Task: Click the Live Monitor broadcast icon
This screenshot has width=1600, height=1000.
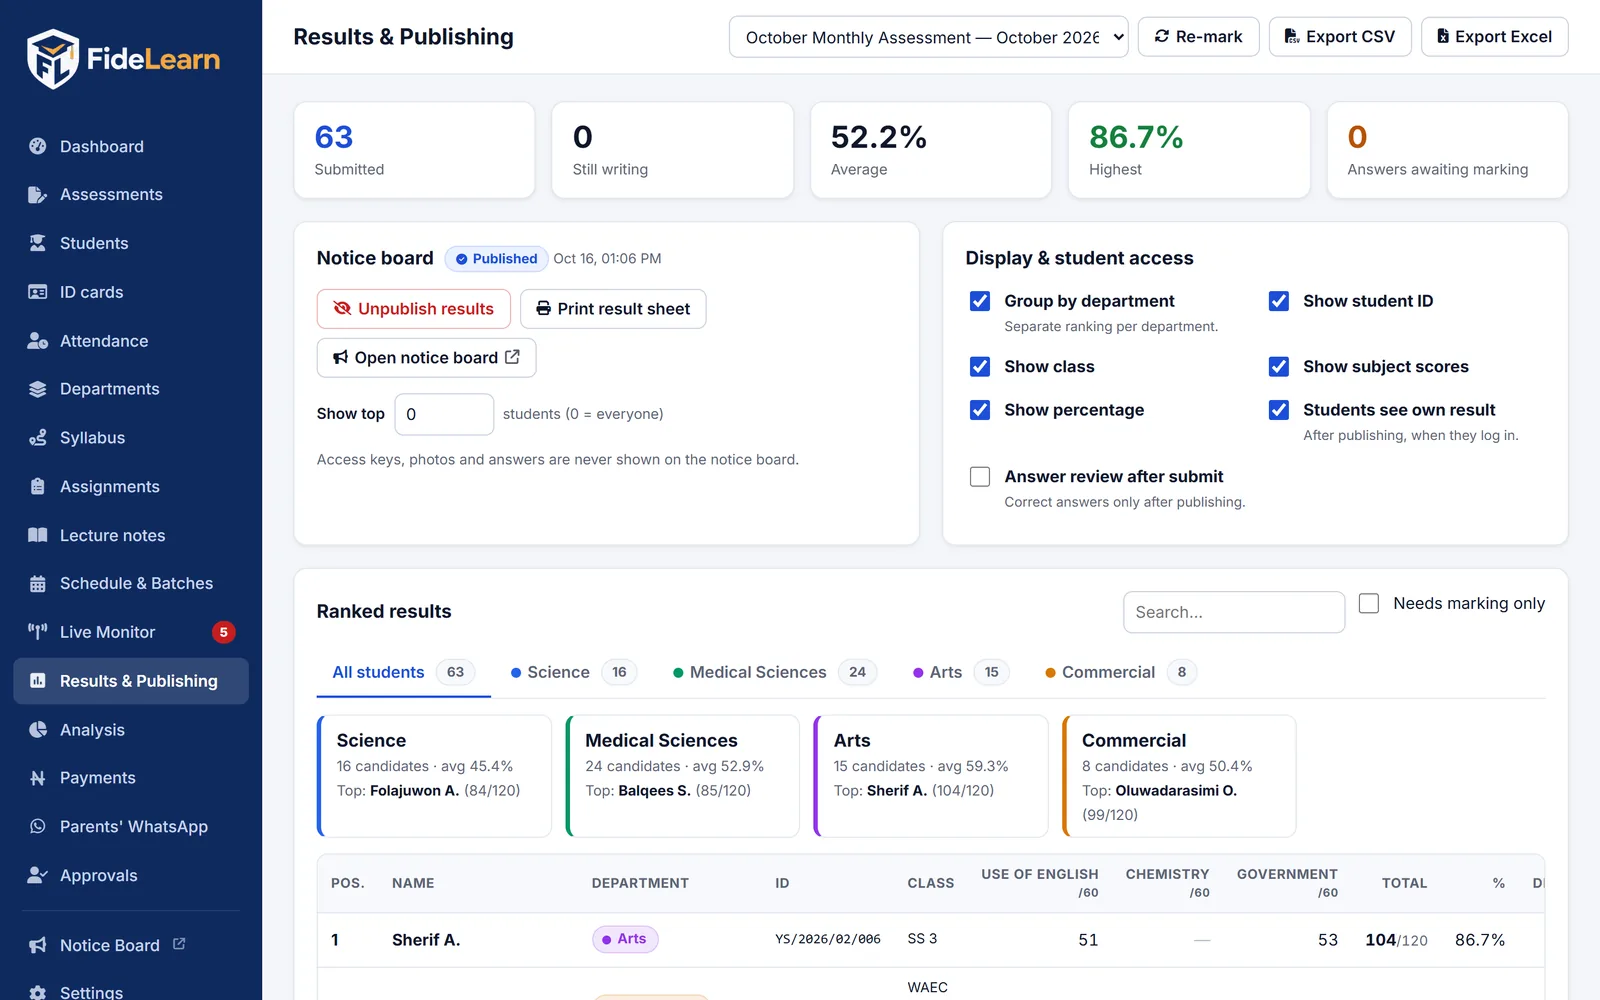Action: pyautogui.click(x=38, y=632)
